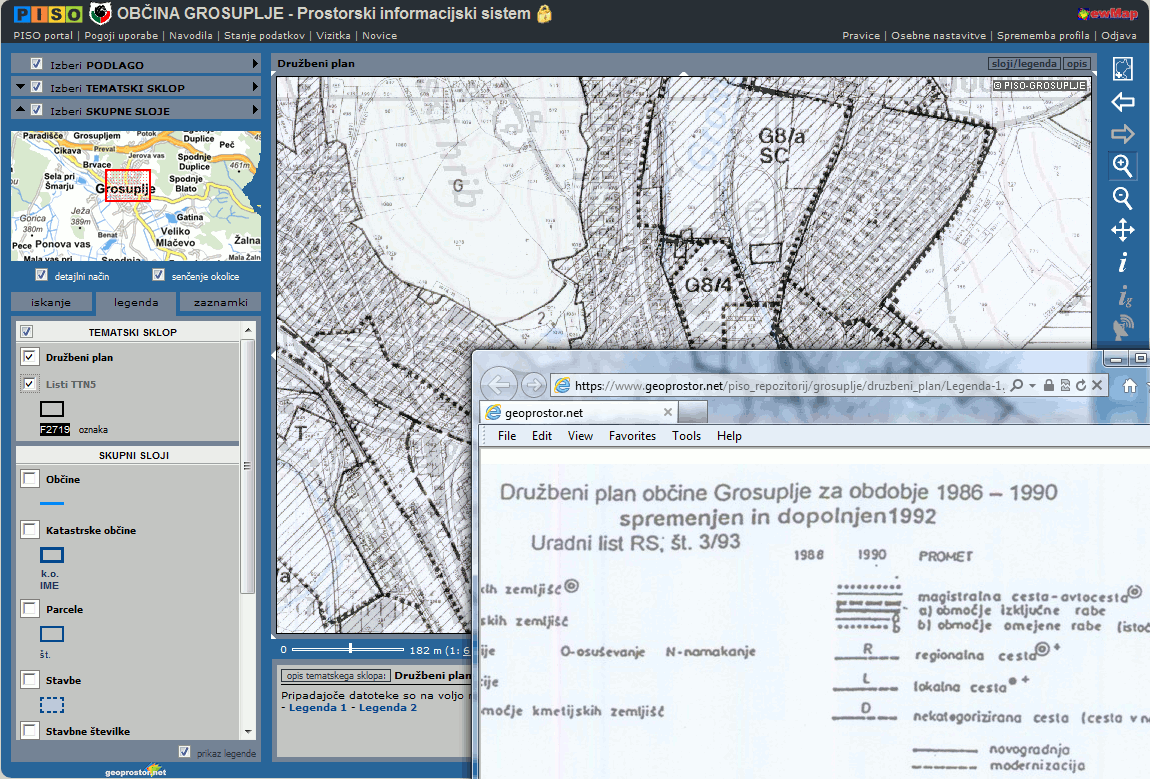The height and width of the screenshot is (779, 1150).
Task: Uncheck the 'detajlni način' checkbox
Action: (41, 275)
